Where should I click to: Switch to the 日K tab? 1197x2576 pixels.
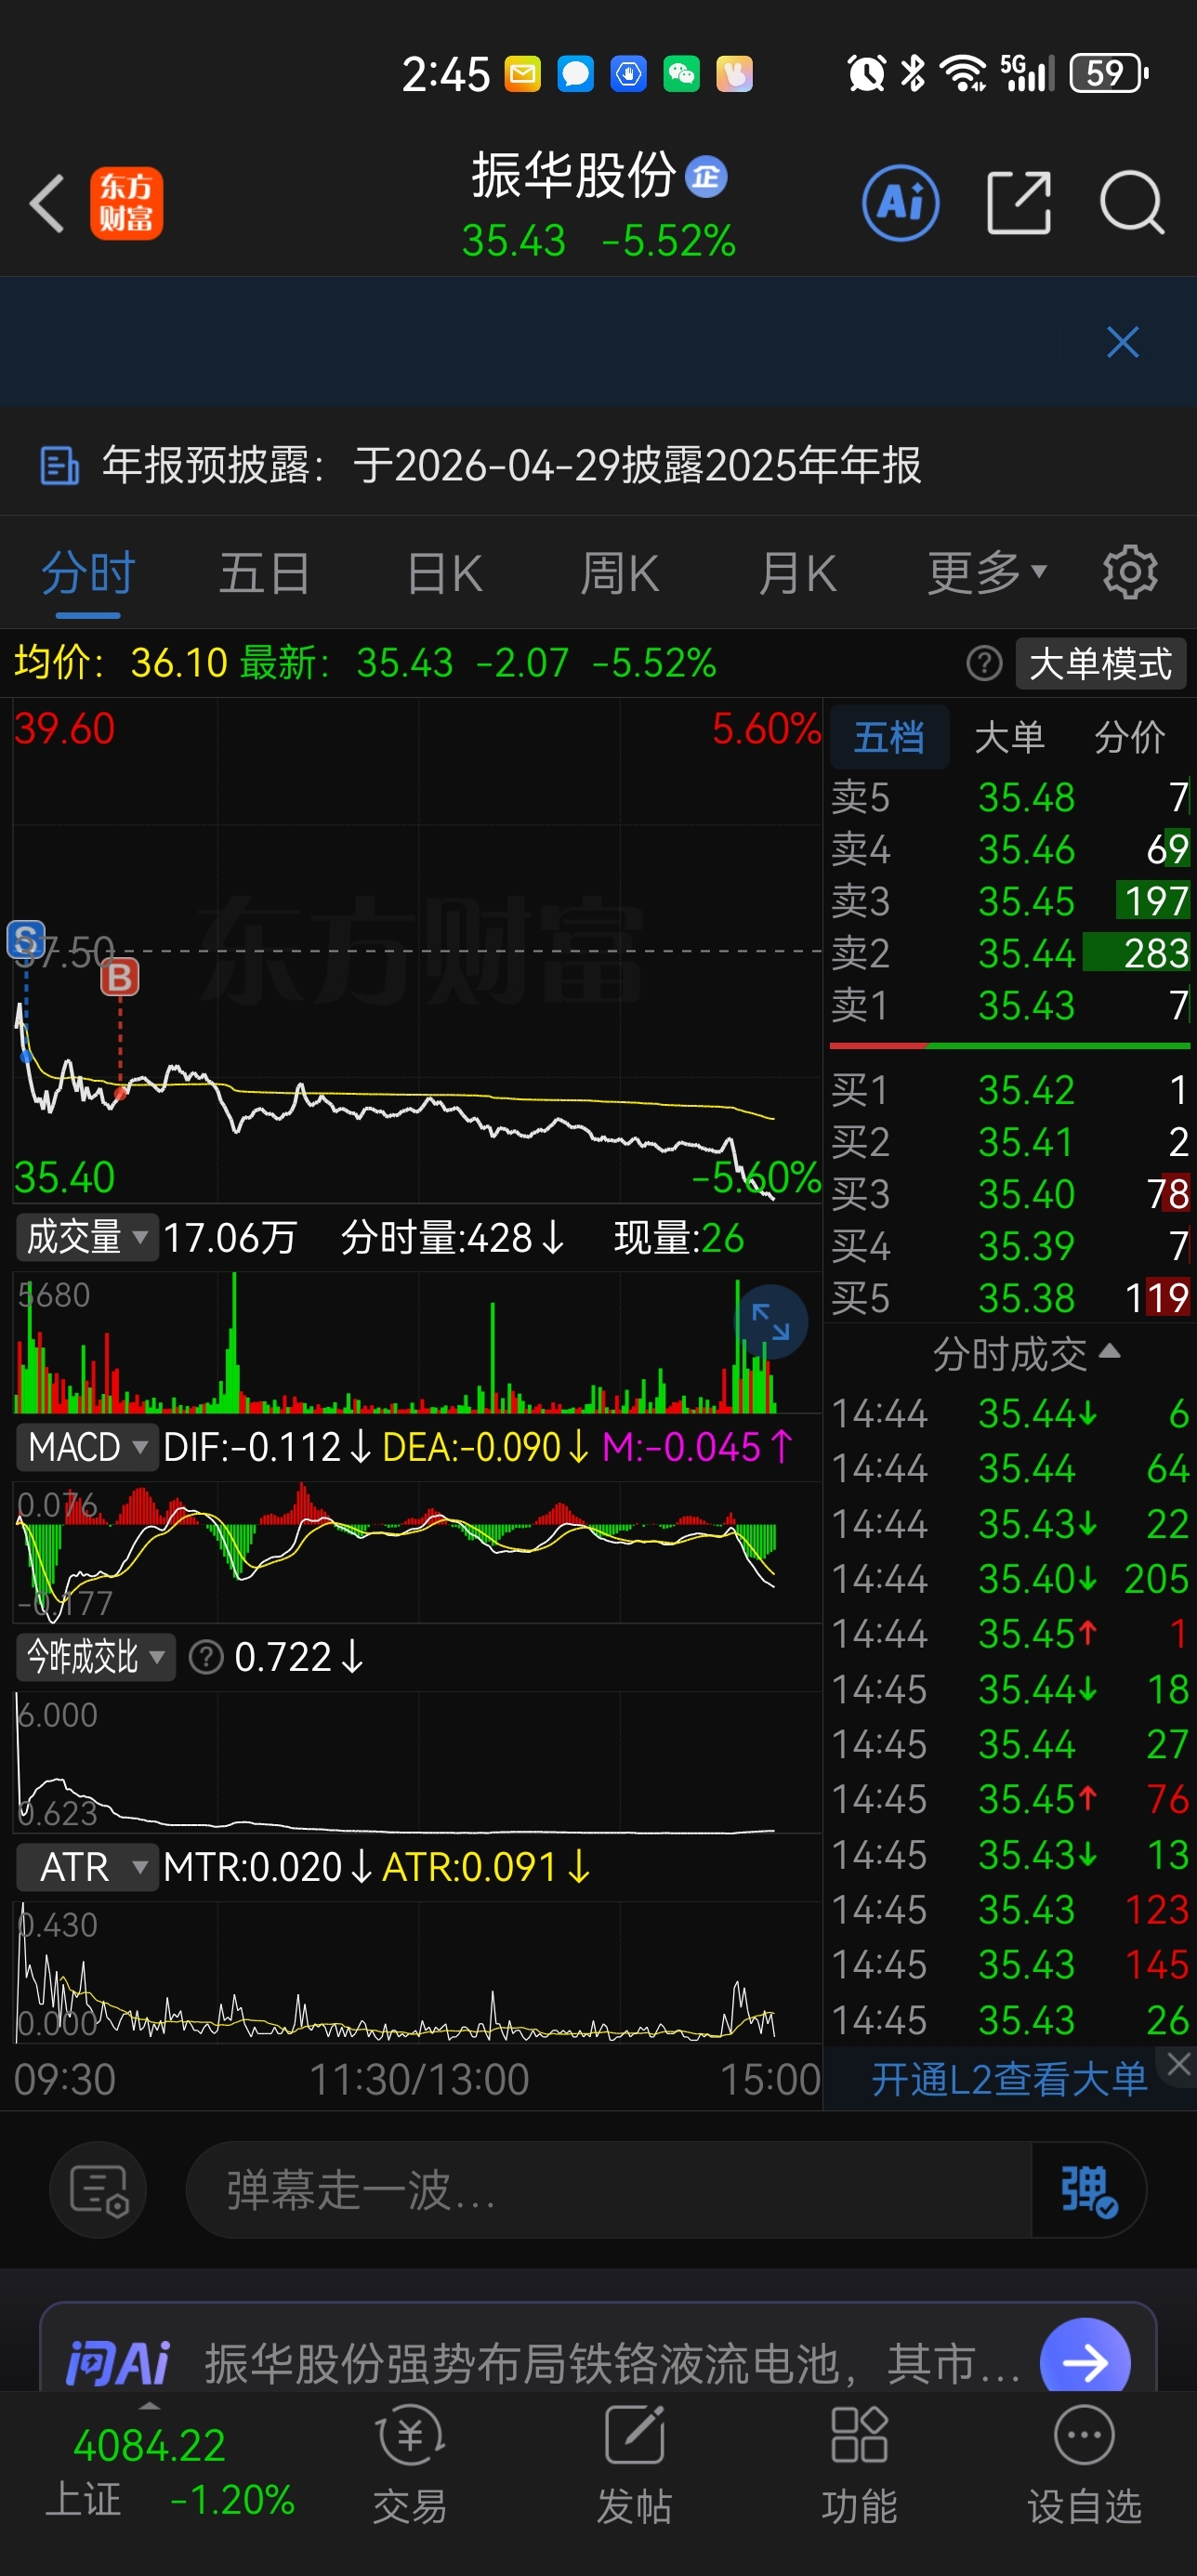click(x=445, y=573)
